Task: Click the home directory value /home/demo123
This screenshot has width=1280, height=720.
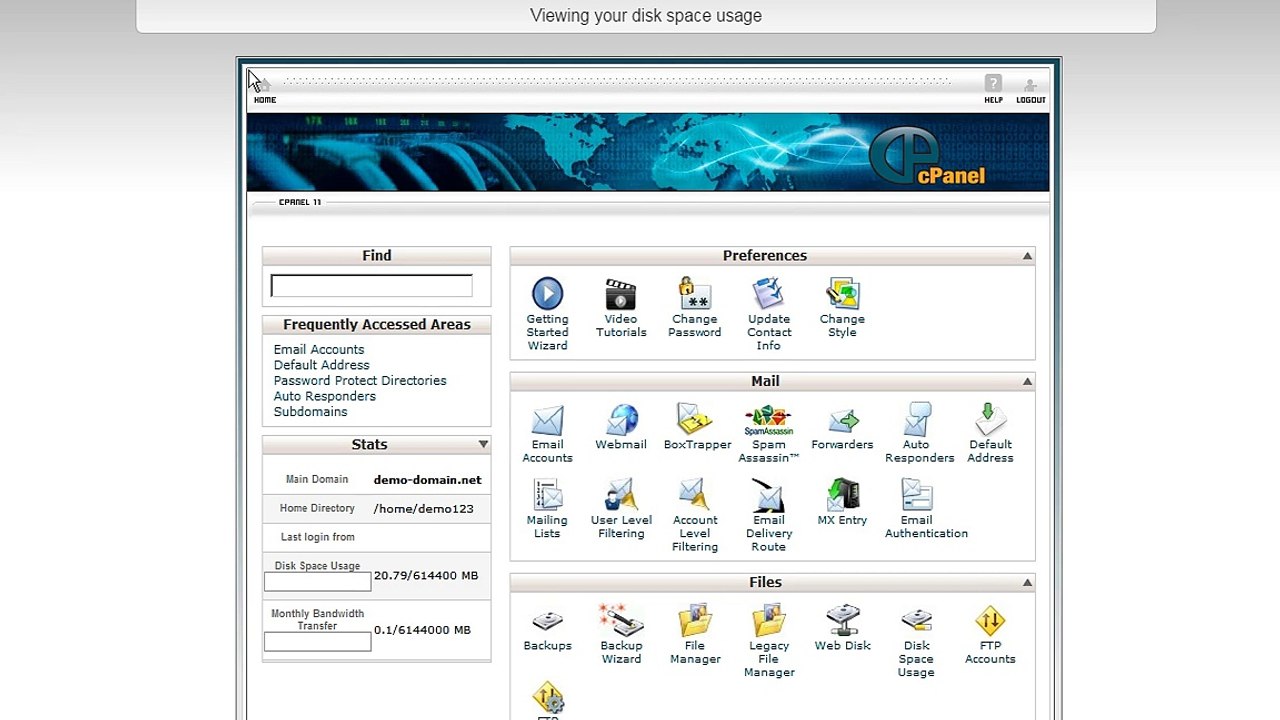Action: [423, 509]
